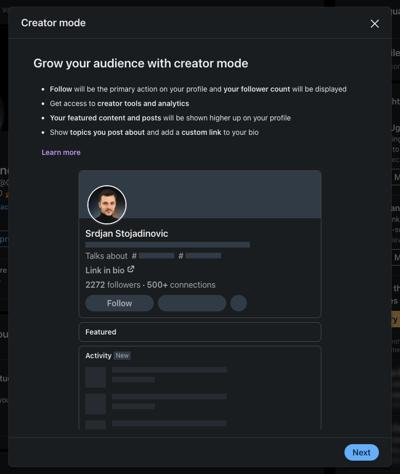Click the Follow button in the preview

119,303
